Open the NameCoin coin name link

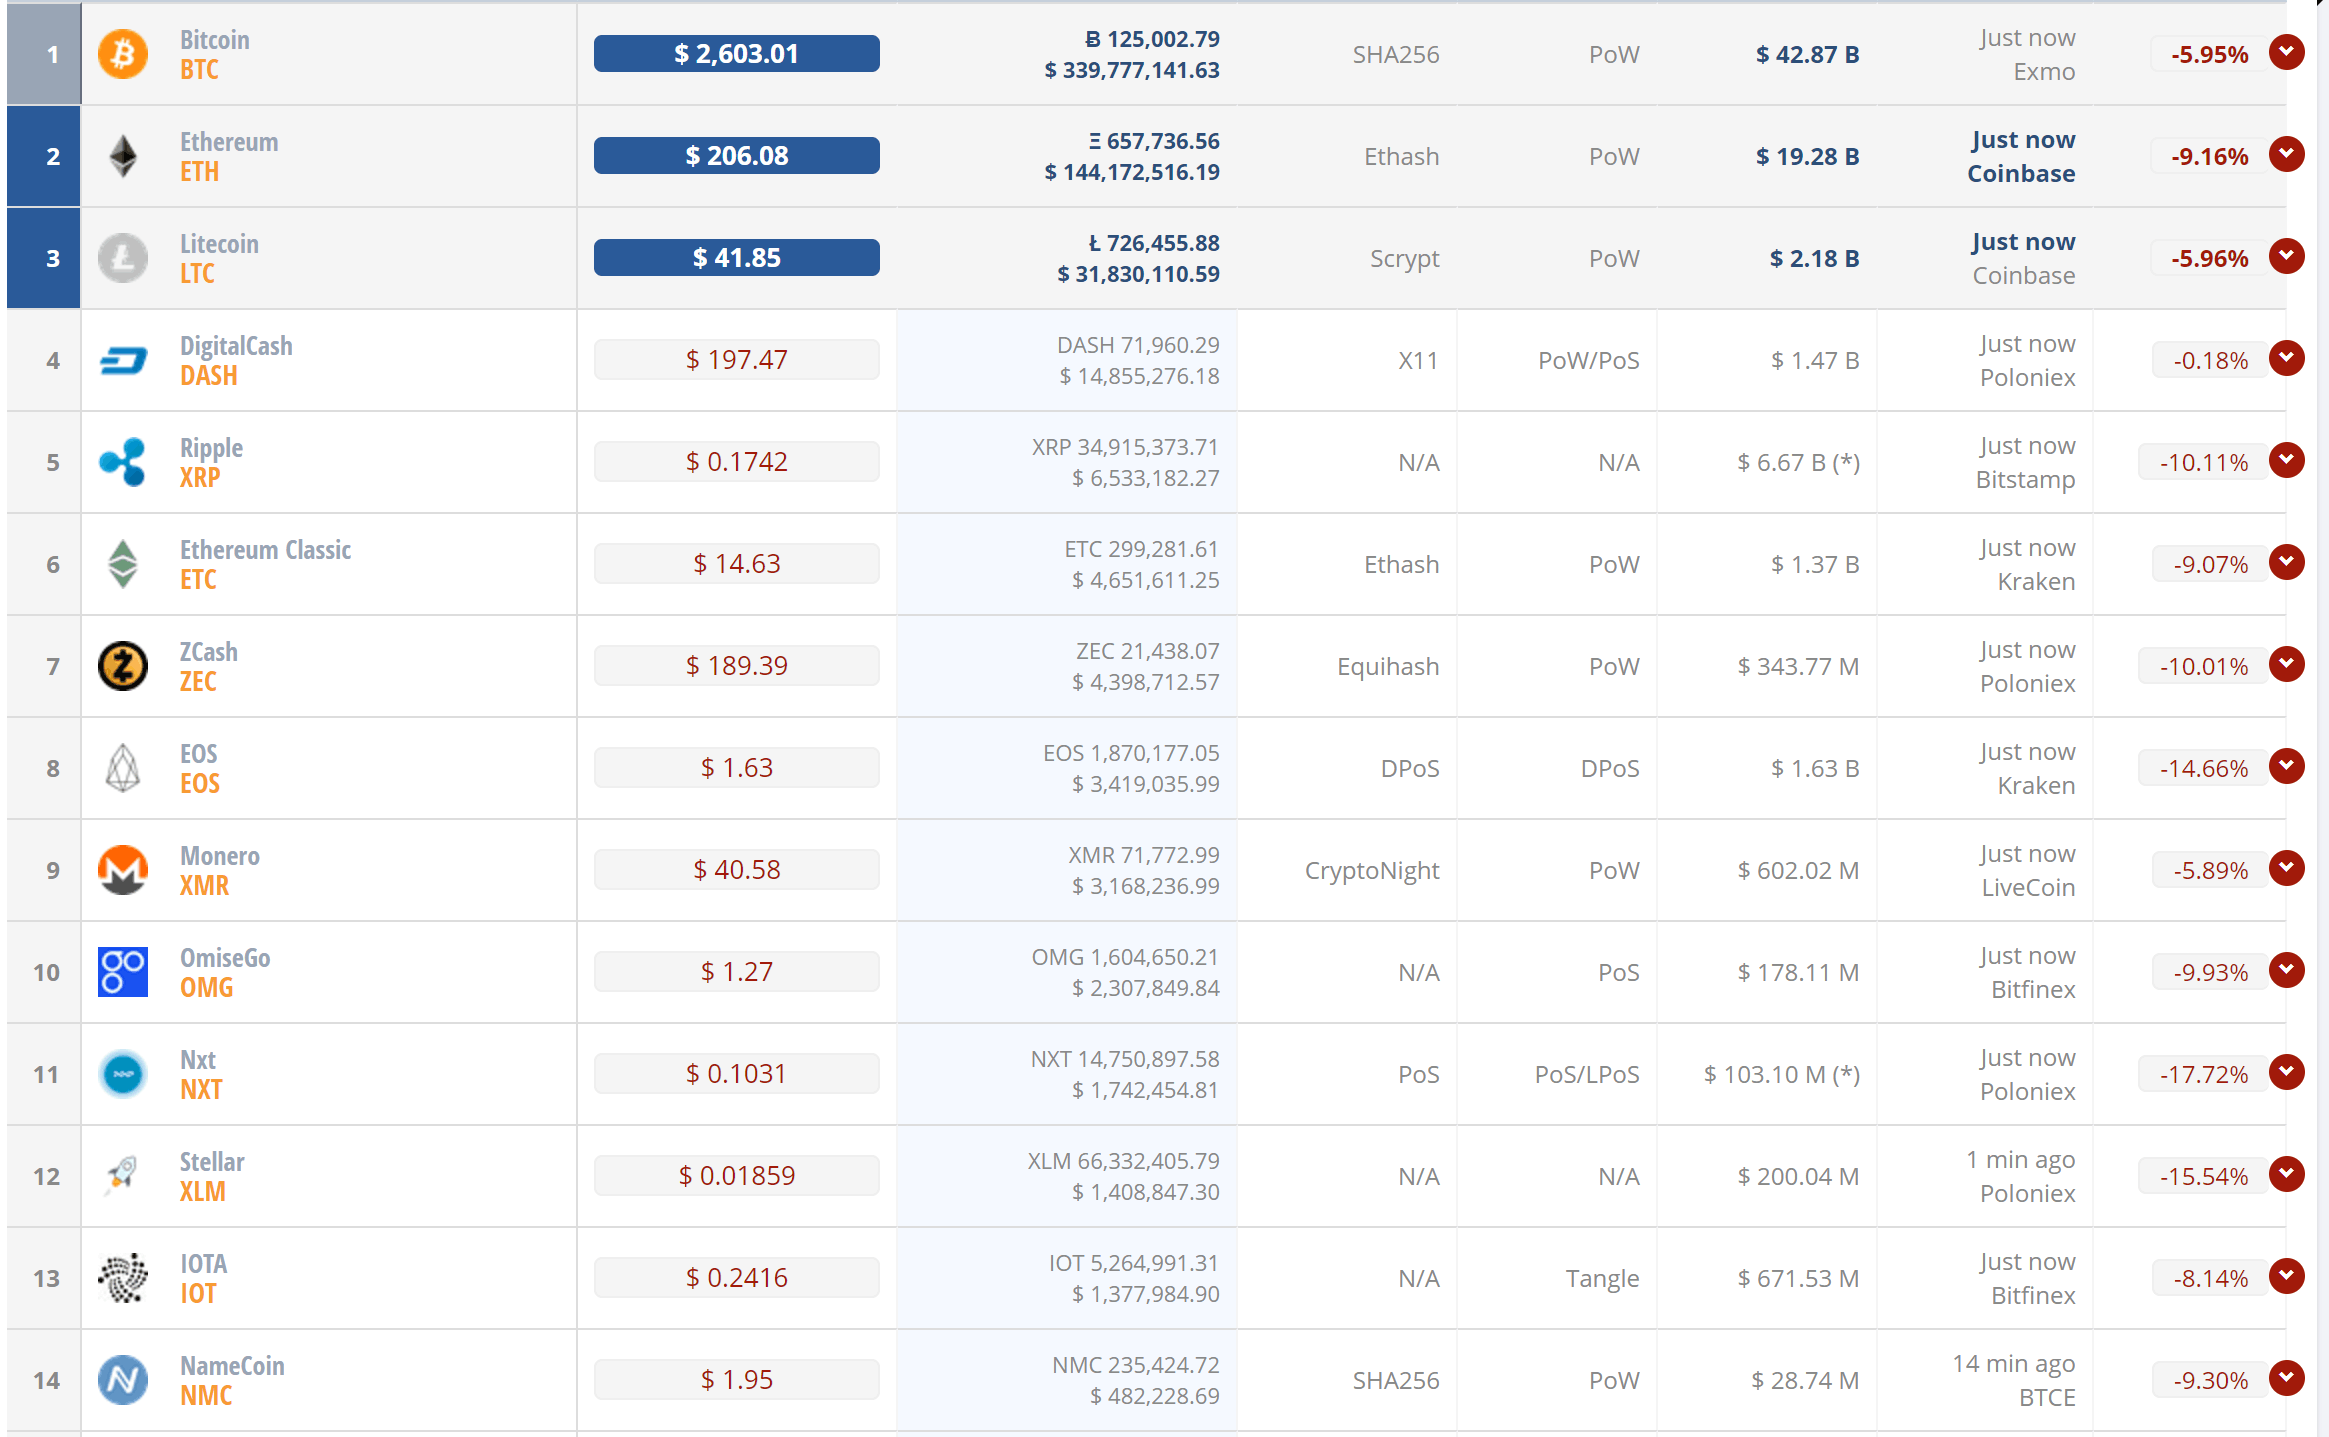click(x=232, y=1366)
